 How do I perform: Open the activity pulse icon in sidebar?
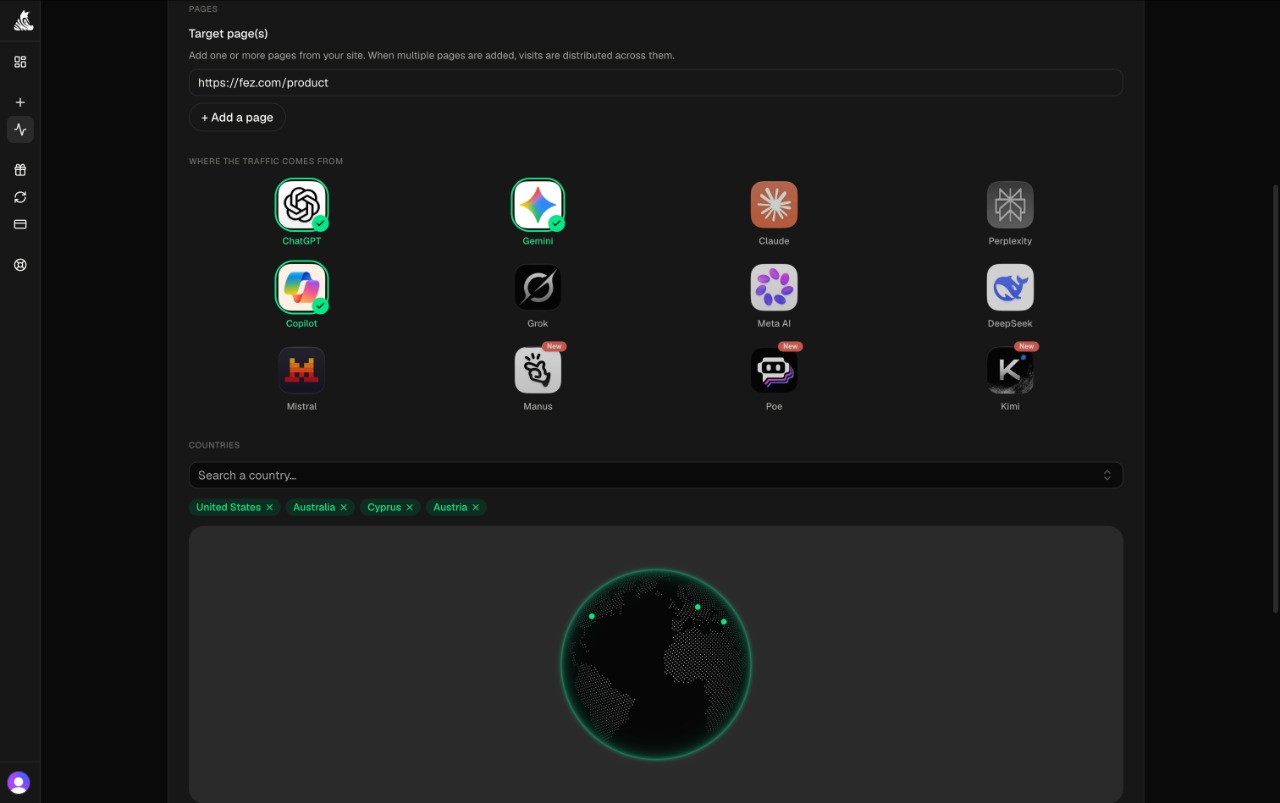point(20,129)
